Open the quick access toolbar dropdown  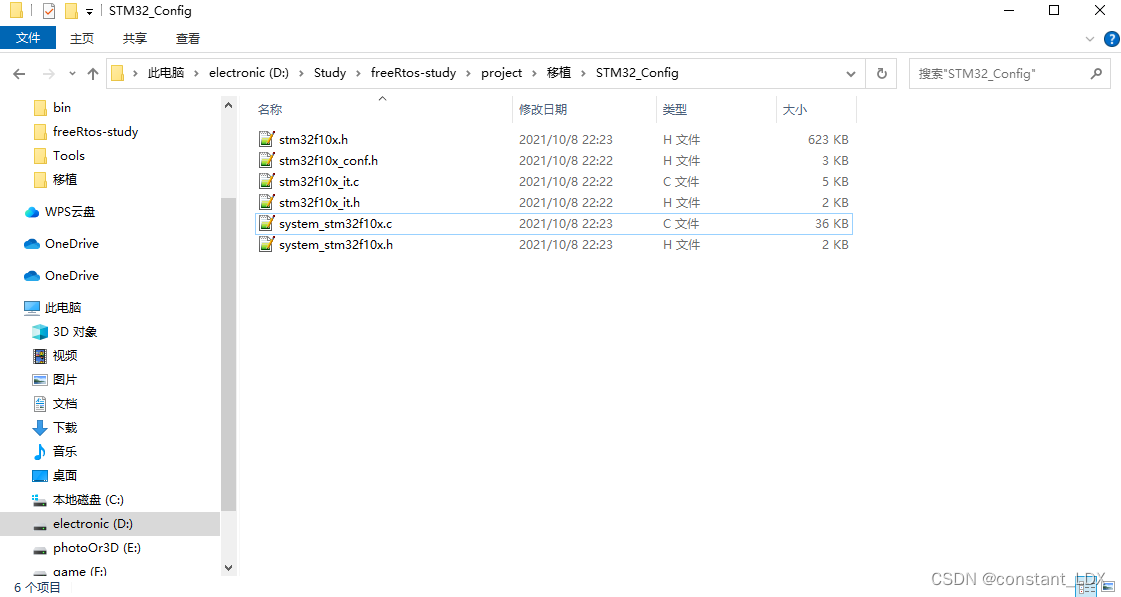(x=89, y=11)
